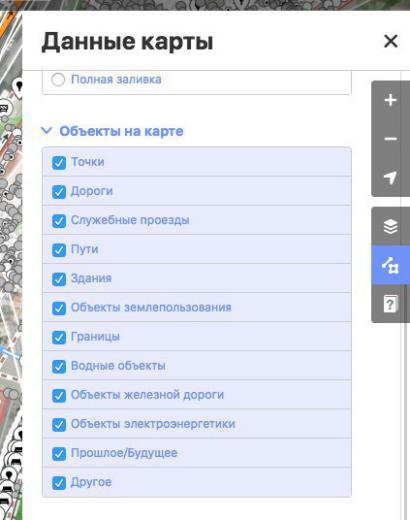
Task: Disable the Другое checkbox
Action: [59, 483]
